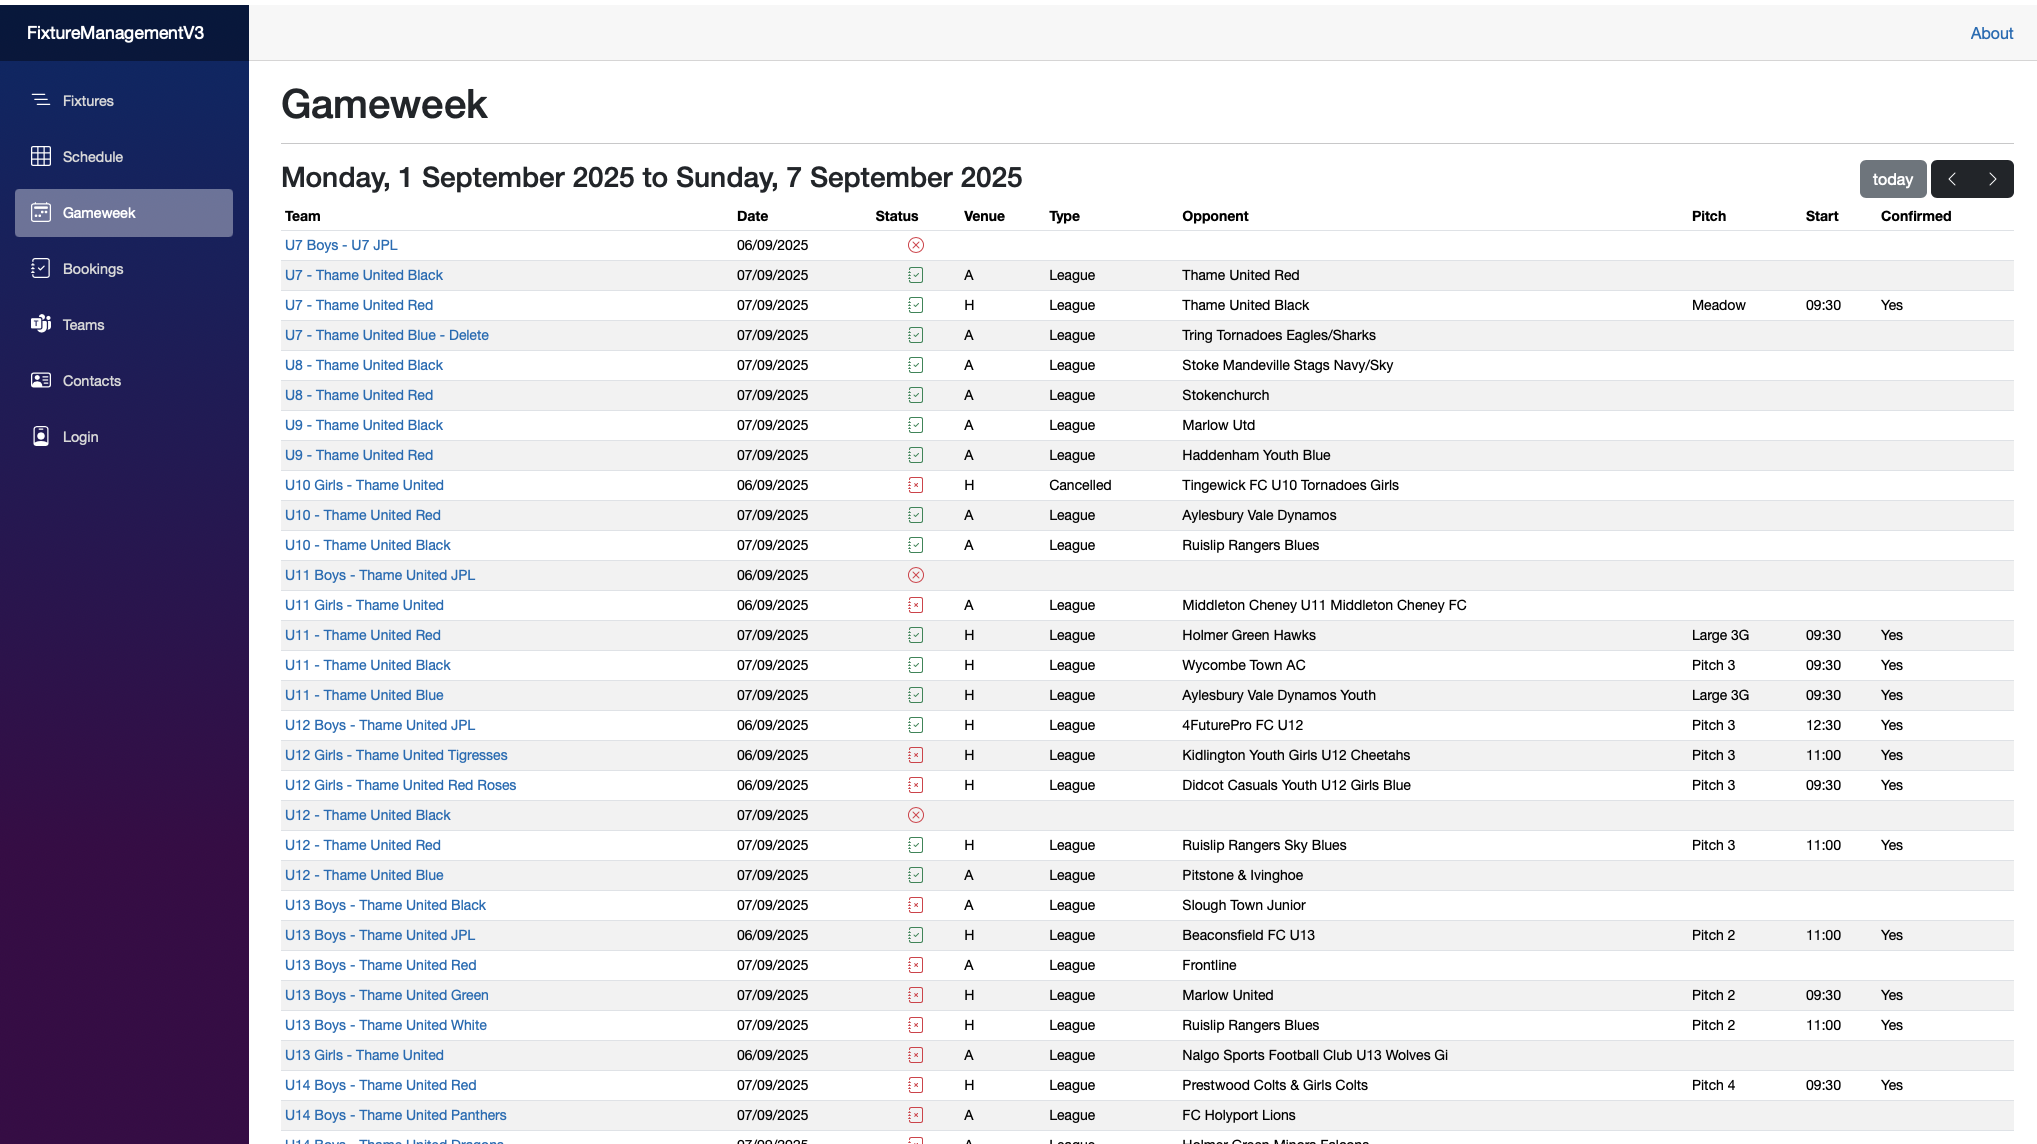Click the FixtureManagementV3 brand title
This screenshot has width=2037, height=1144.
(115, 33)
